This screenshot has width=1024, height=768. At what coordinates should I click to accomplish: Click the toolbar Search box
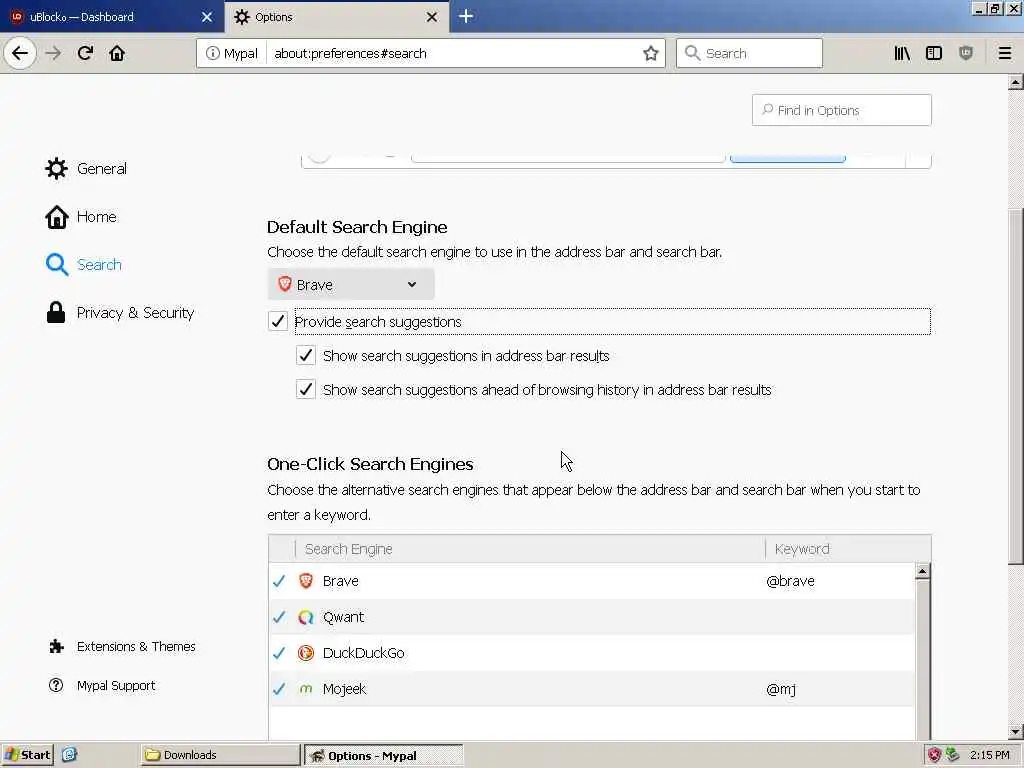[749, 54]
